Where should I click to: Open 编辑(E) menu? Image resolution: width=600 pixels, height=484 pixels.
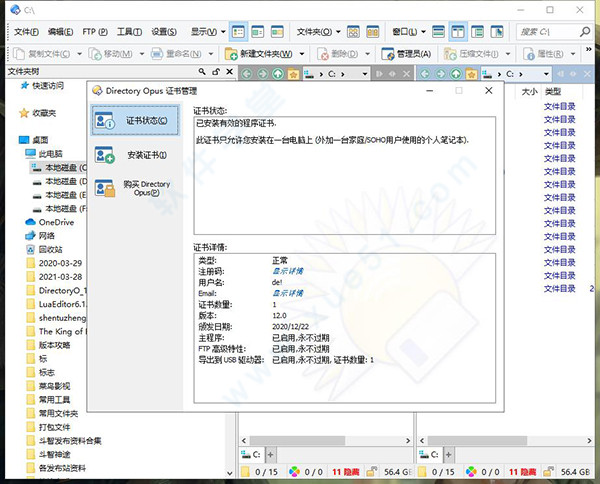tap(60, 32)
